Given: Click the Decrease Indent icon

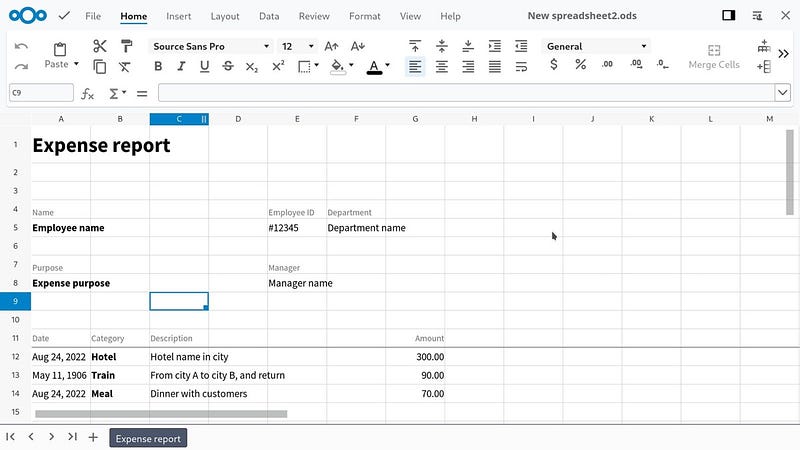Looking at the screenshot, I should point(521,46).
